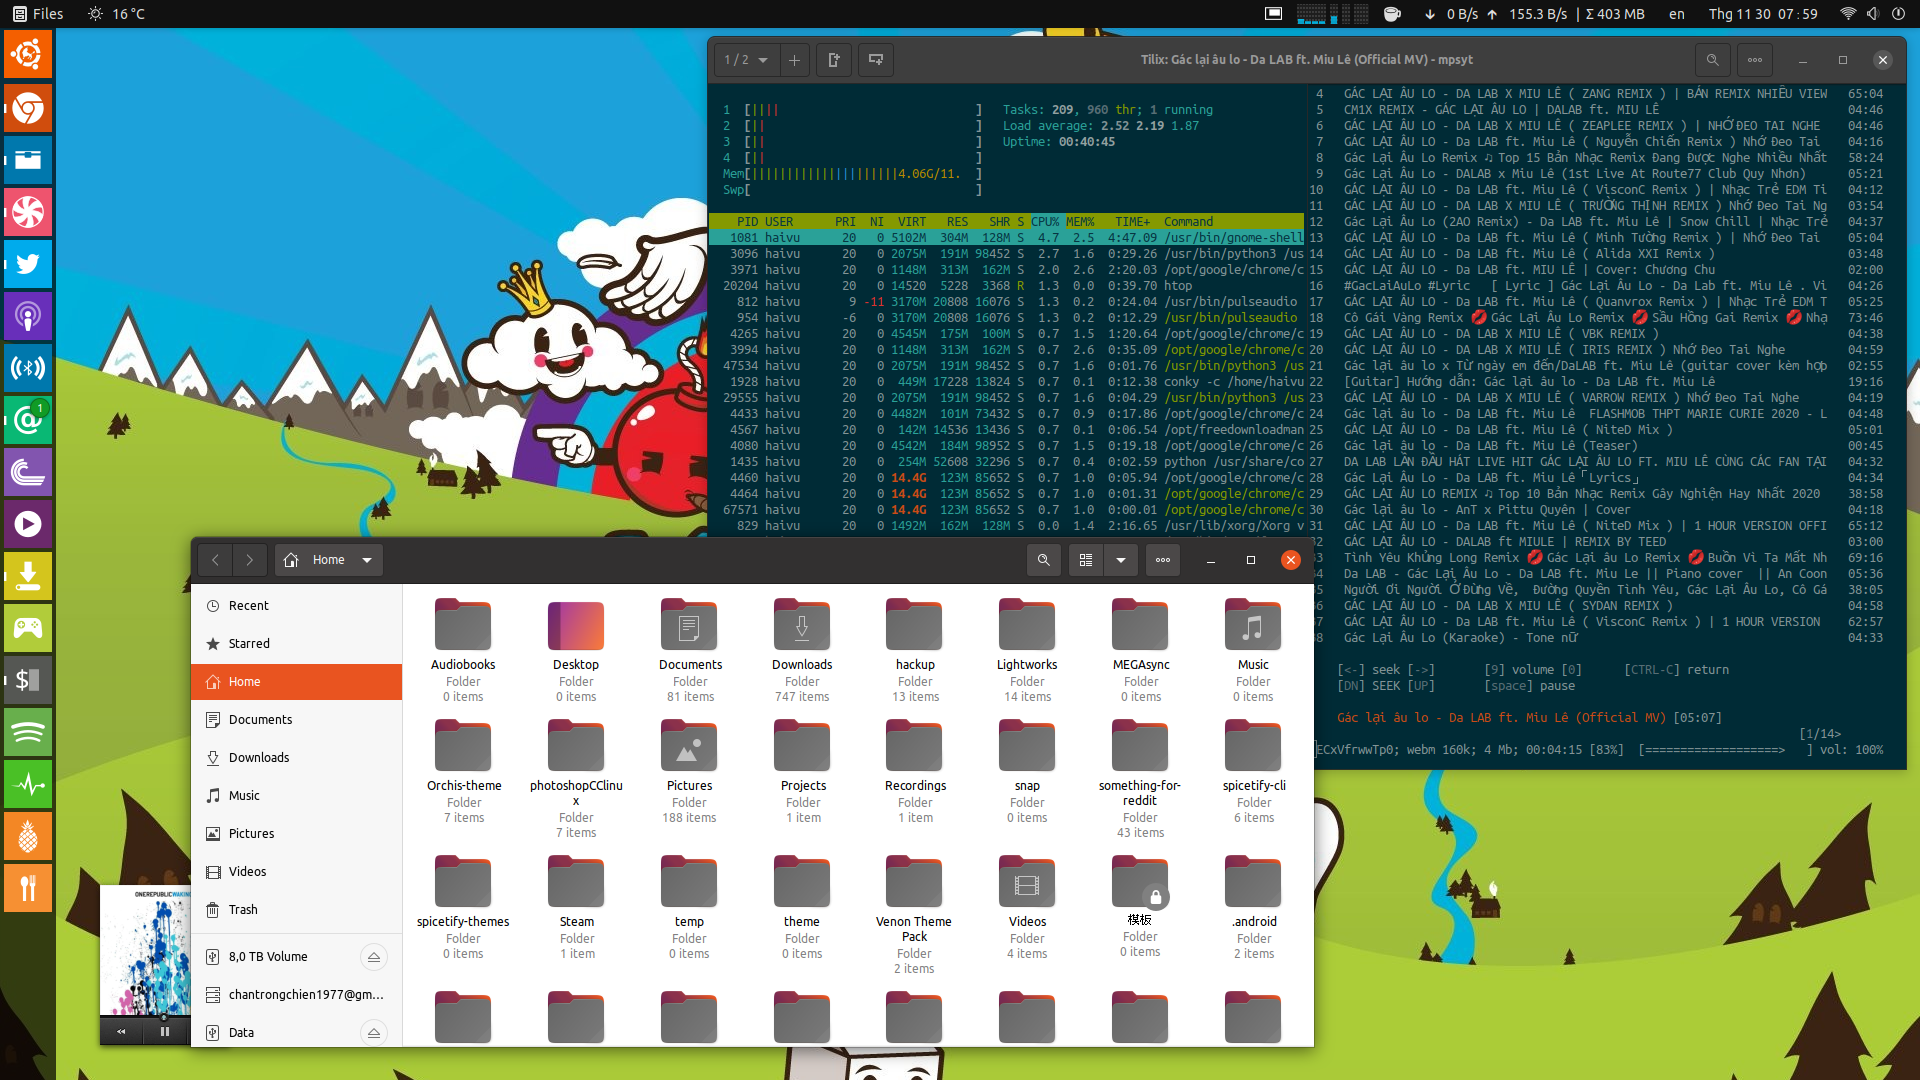Click the coffee cup indicator in the top bar
This screenshot has height=1080, width=1920.
coord(1392,14)
